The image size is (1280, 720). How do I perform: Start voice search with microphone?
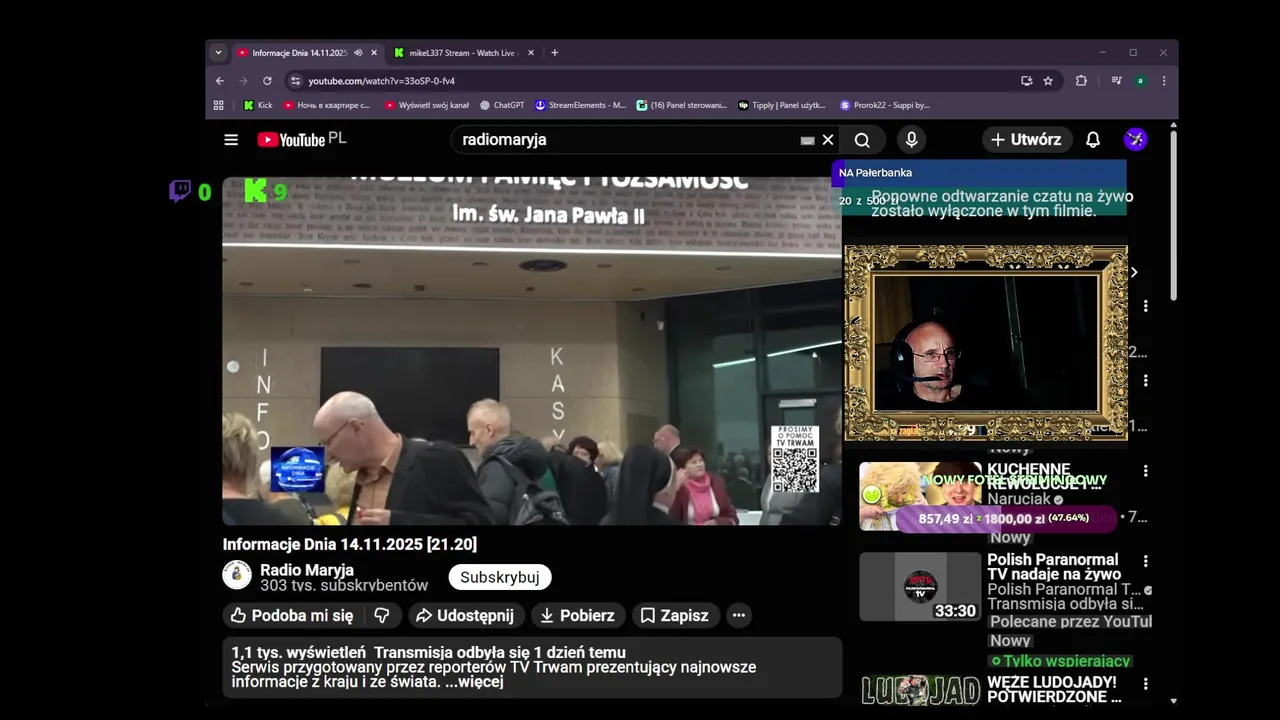point(911,140)
